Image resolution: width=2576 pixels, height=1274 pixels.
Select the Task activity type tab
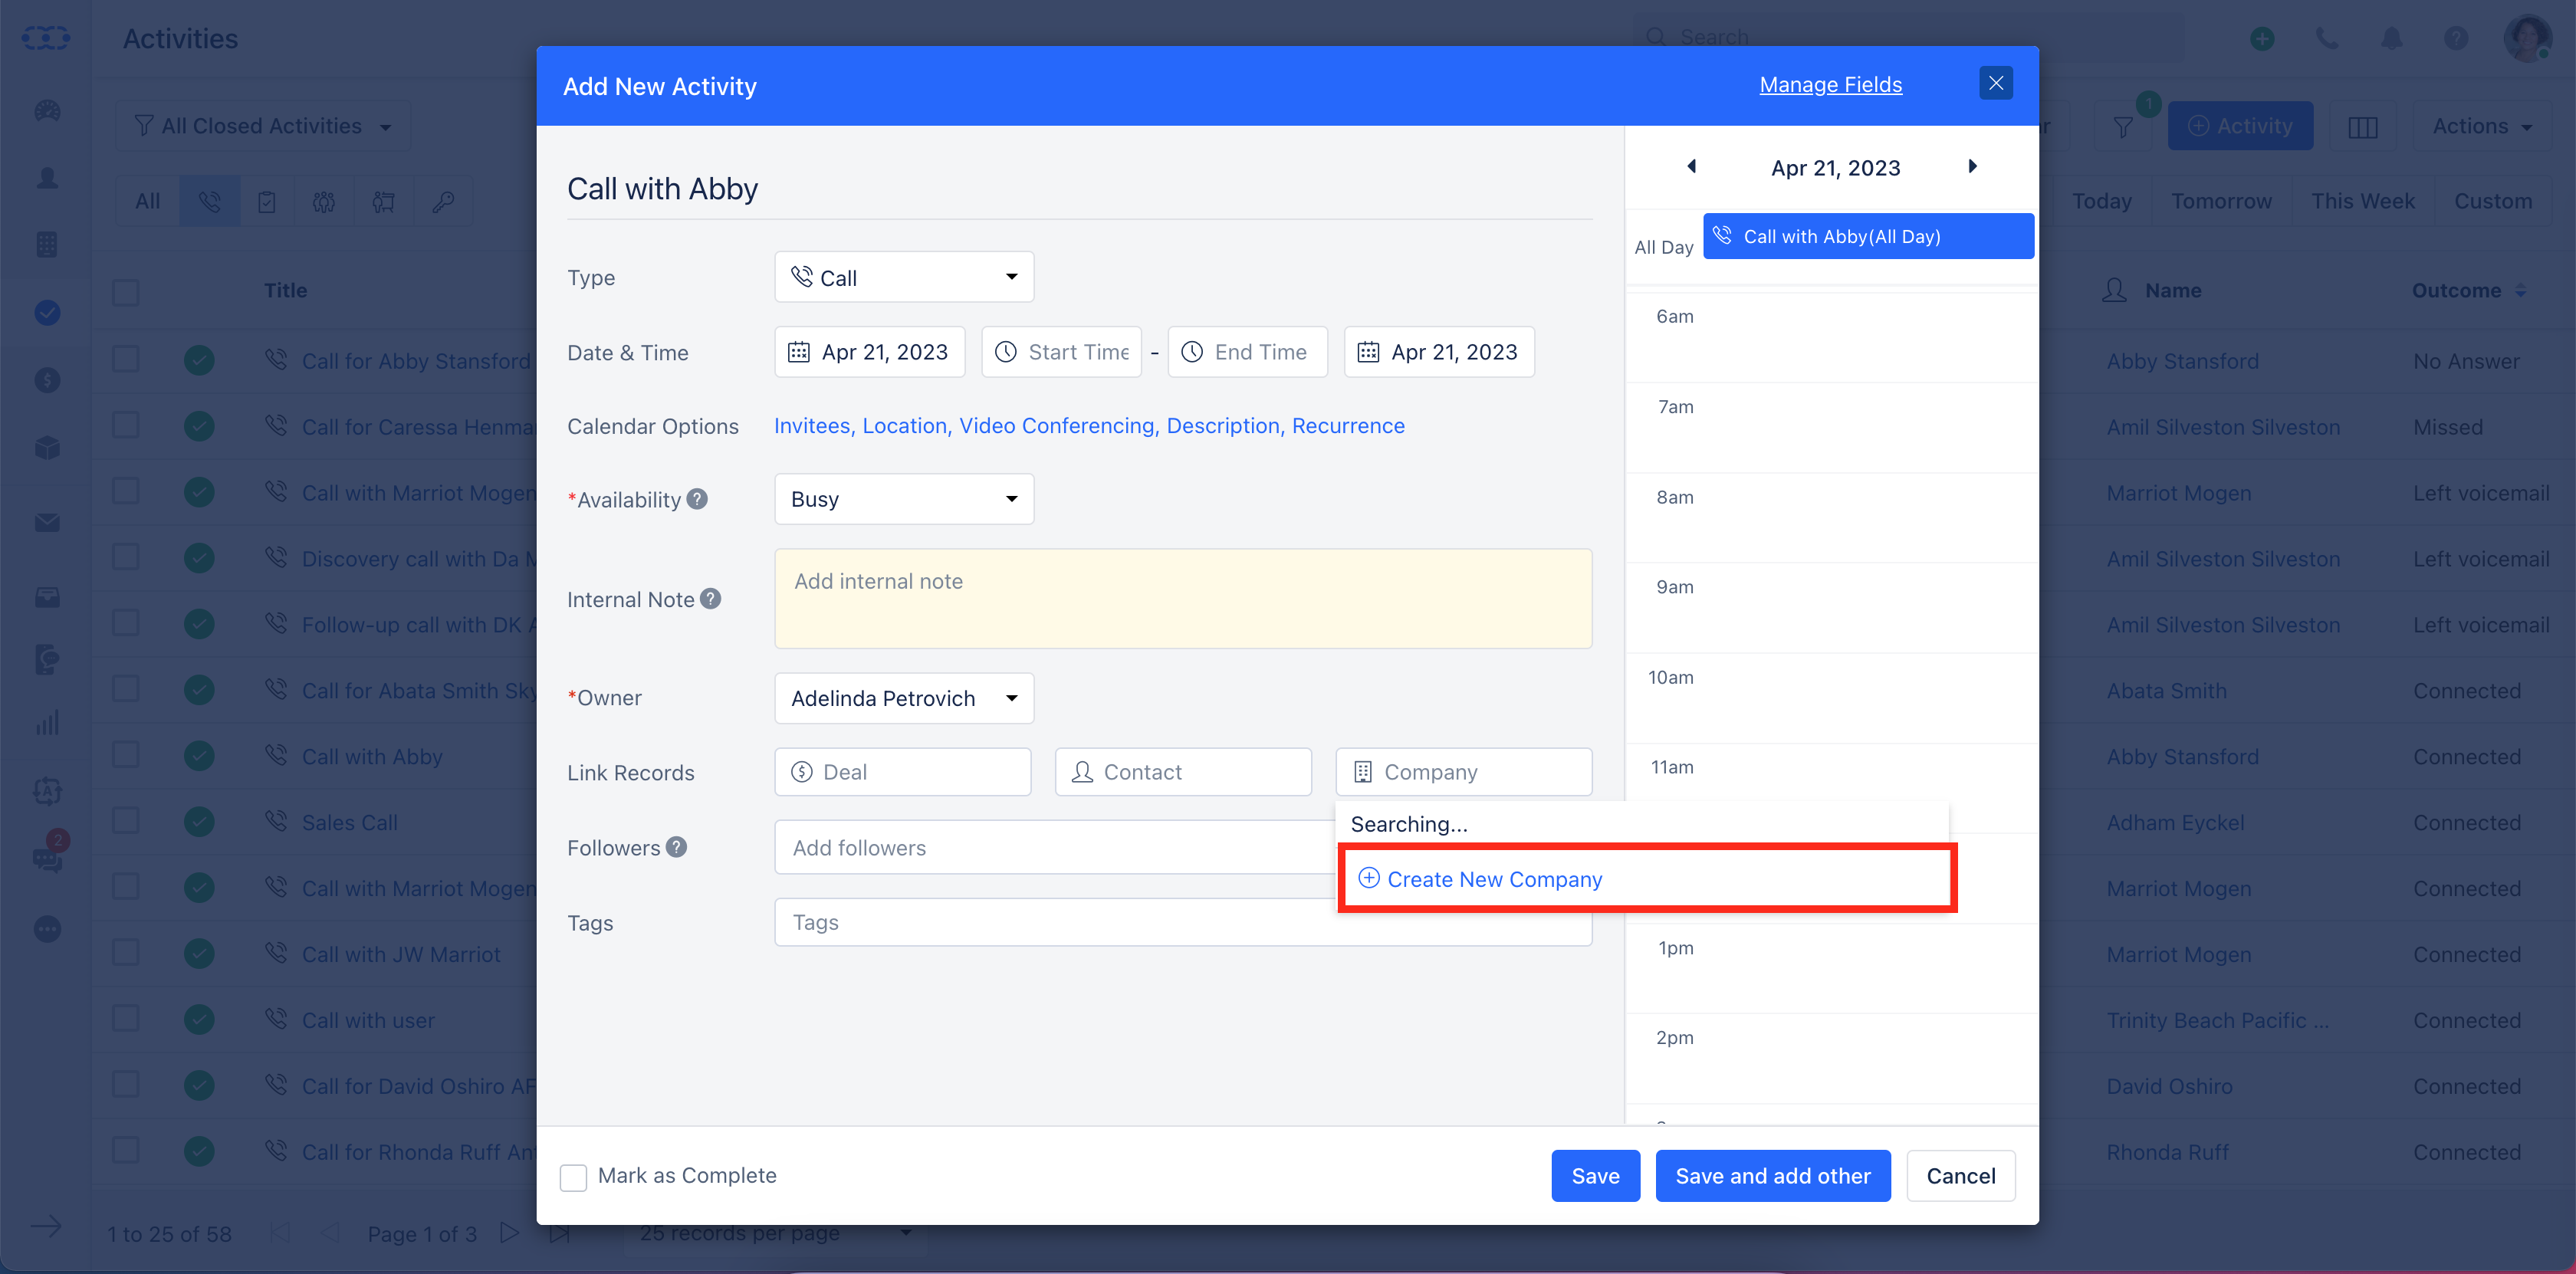[267, 201]
